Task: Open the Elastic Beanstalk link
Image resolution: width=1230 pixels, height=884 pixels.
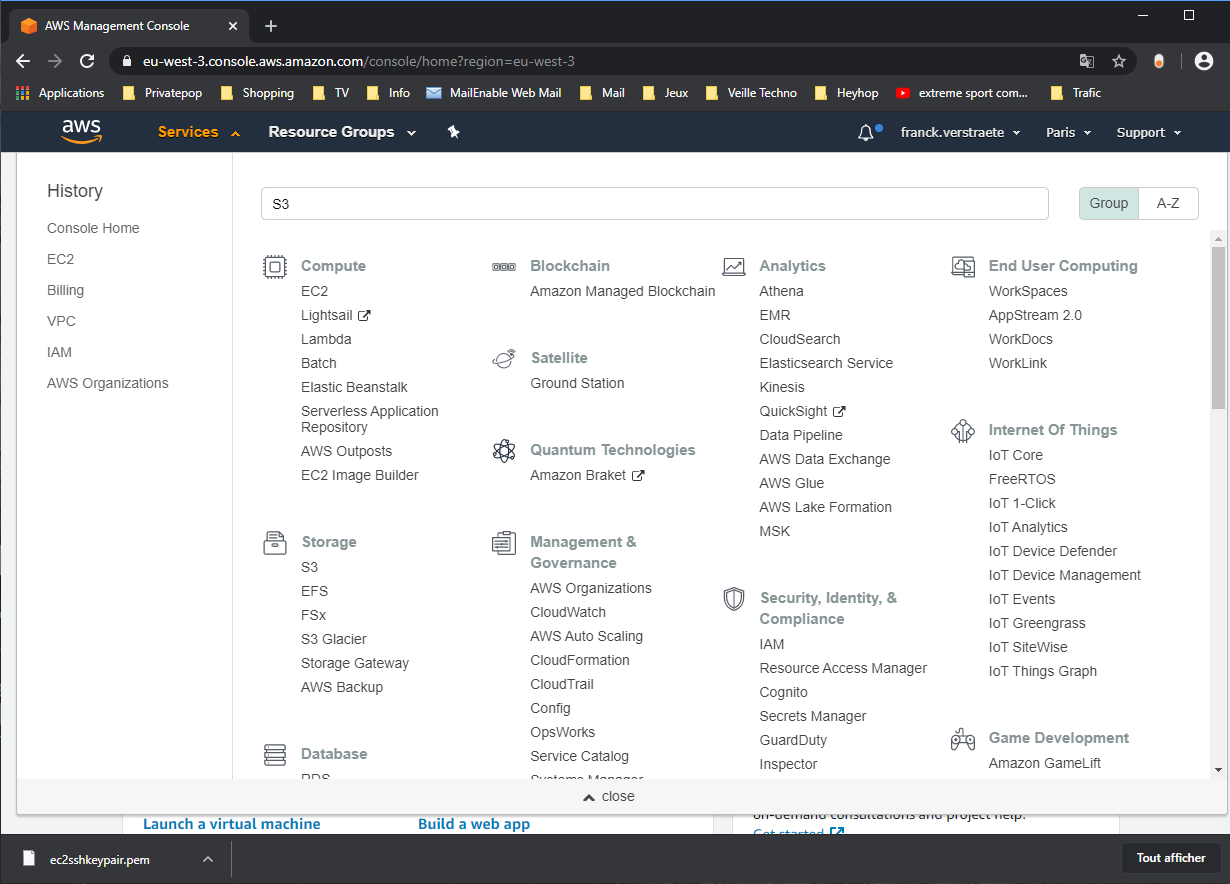Action: [x=354, y=387]
